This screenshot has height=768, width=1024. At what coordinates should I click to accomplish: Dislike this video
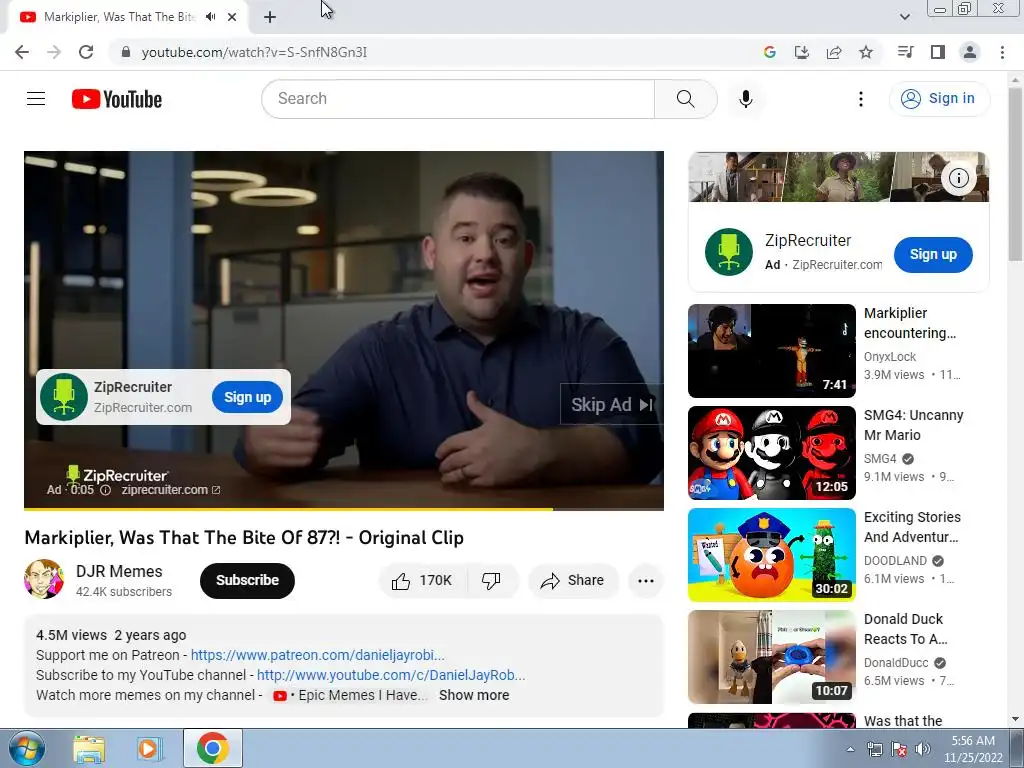(x=491, y=581)
